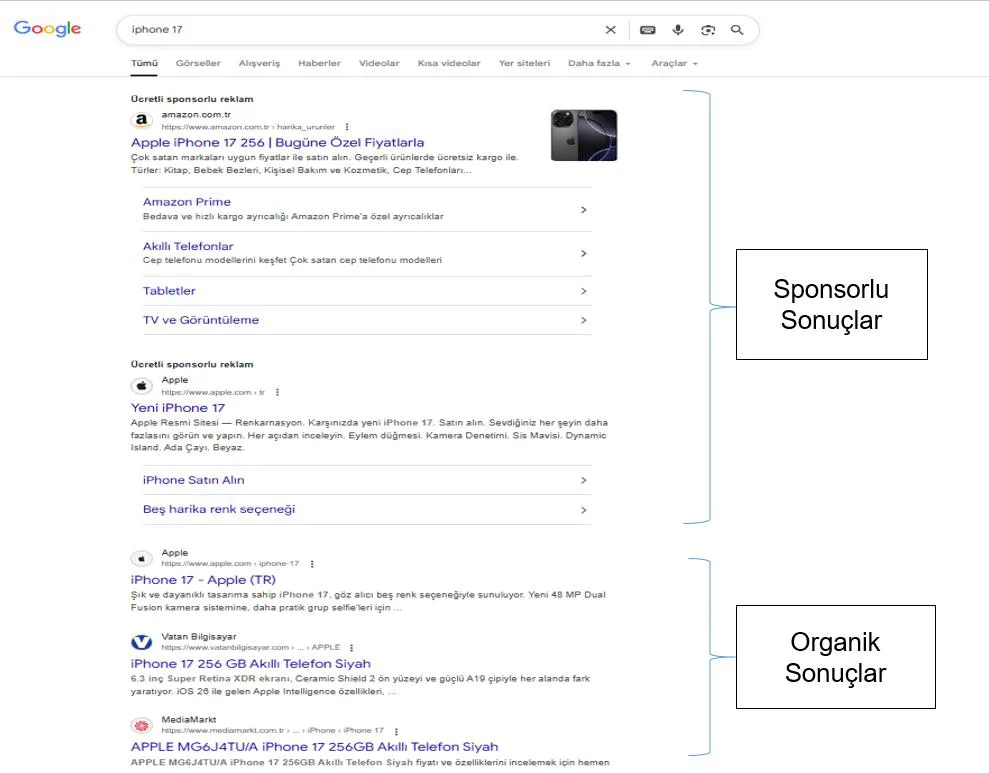Open iPhone 17 - Apple (TR) result
This screenshot has width=989, height=773.
pos(203,580)
